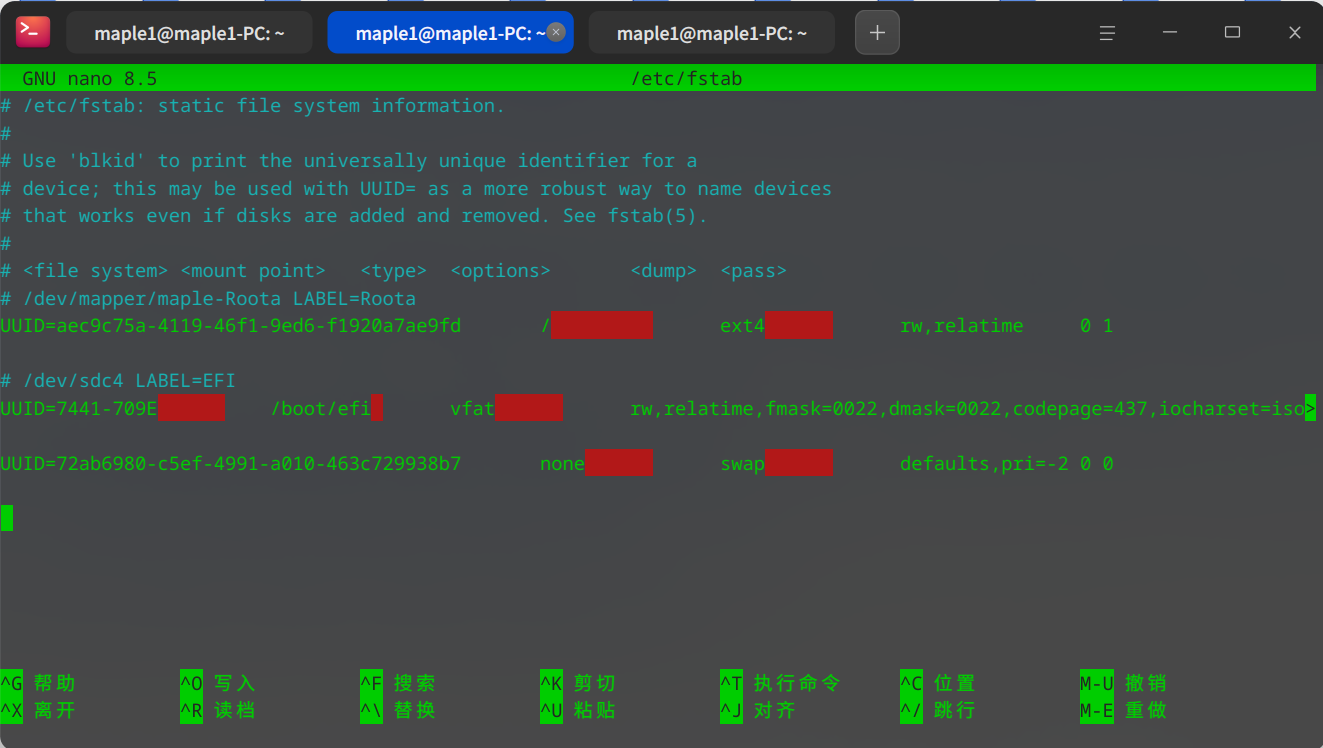Click the '<options>' column header comment

click(x=500, y=271)
